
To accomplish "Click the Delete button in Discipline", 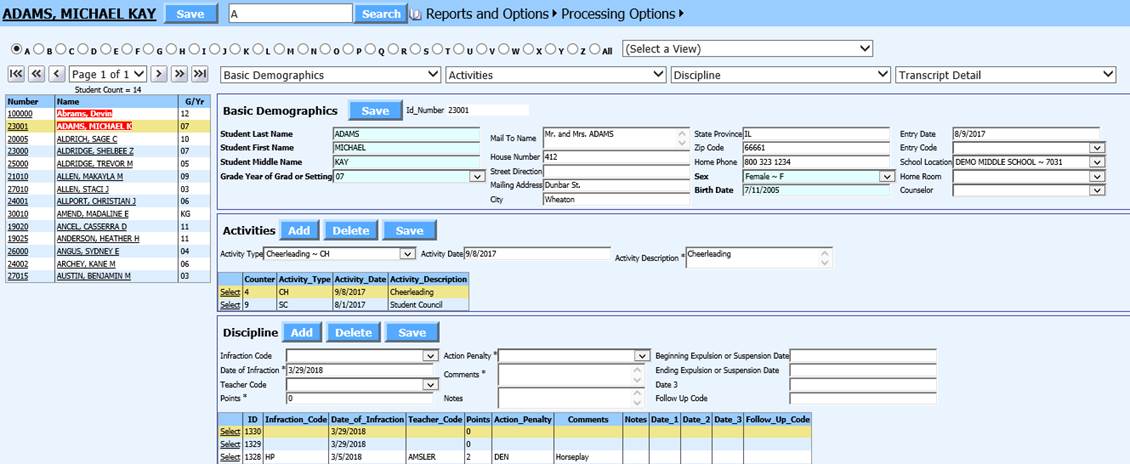I will 351,332.
